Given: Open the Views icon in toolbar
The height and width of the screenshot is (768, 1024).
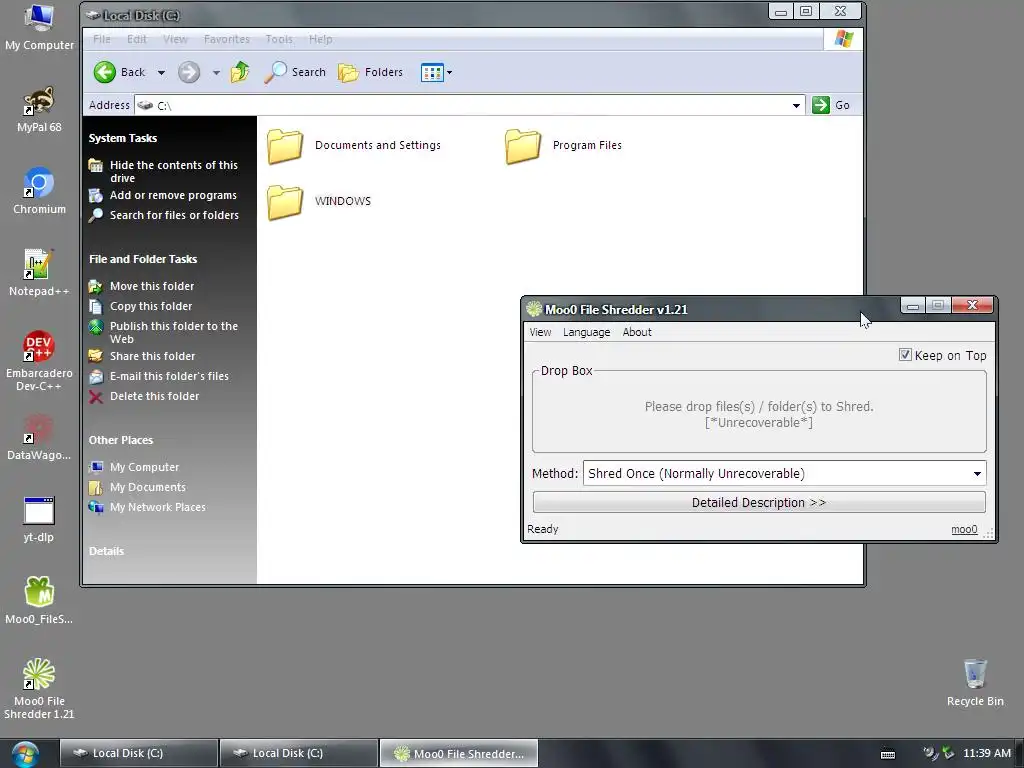Looking at the screenshot, I should coord(432,72).
